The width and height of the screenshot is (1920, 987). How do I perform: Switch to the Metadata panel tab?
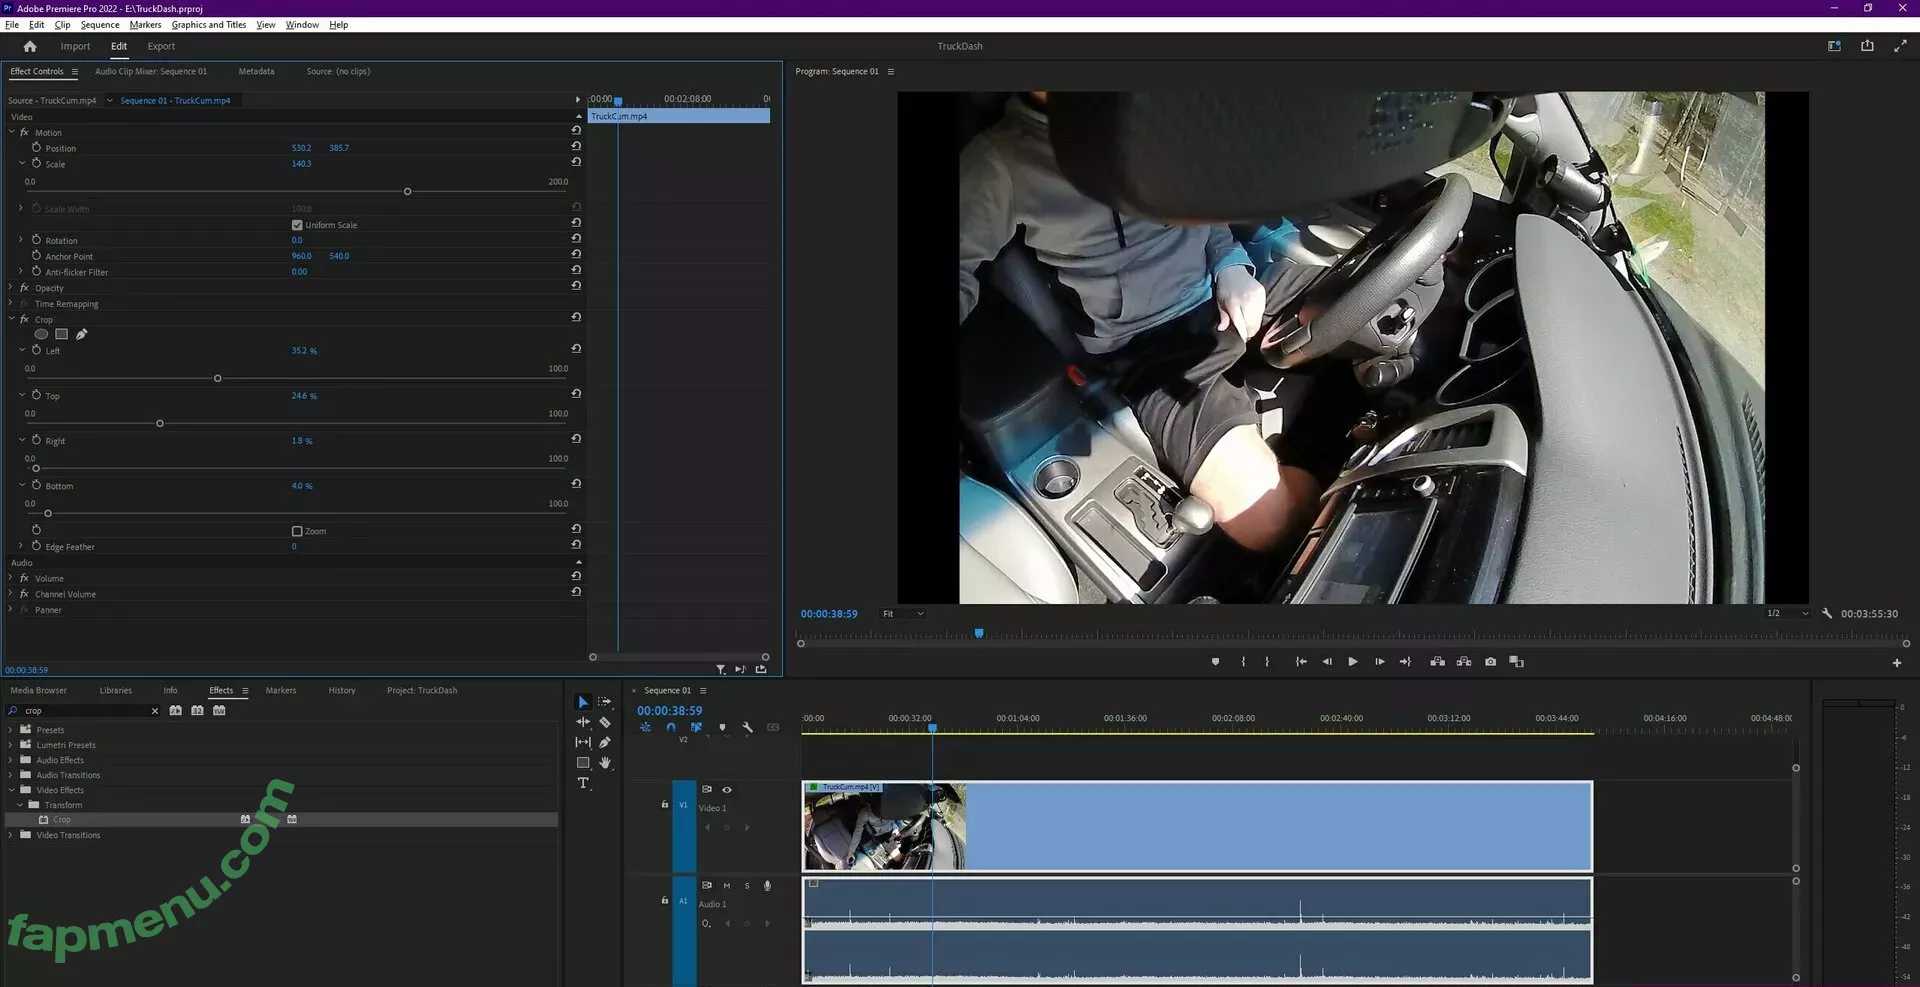tap(256, 71)
